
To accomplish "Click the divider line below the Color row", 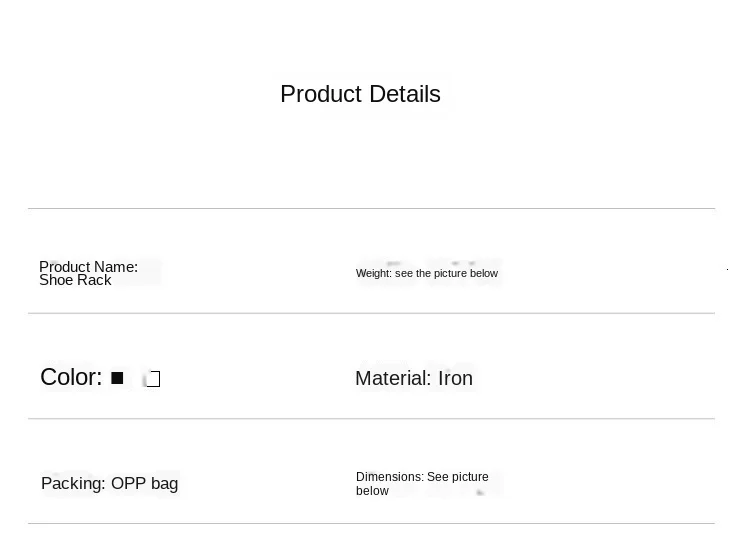I will coord(371,418).
